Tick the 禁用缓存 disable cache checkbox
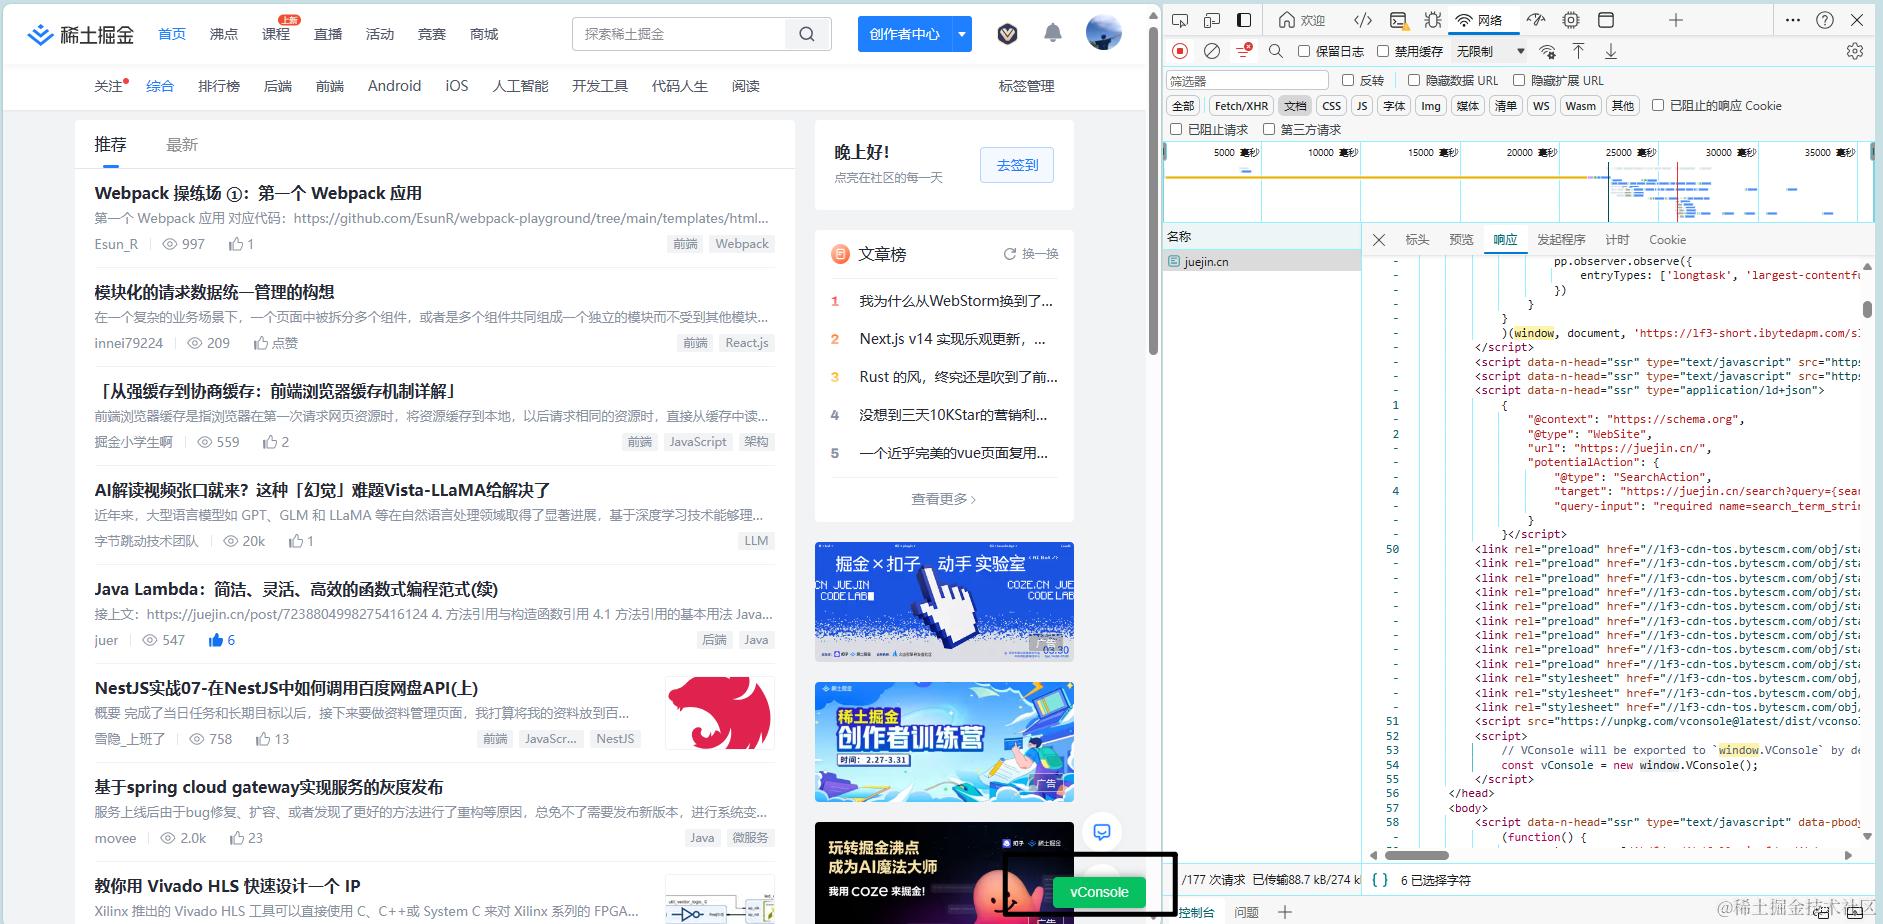Viewport: 1883px width, 924px height. (x=1383, y=51)
